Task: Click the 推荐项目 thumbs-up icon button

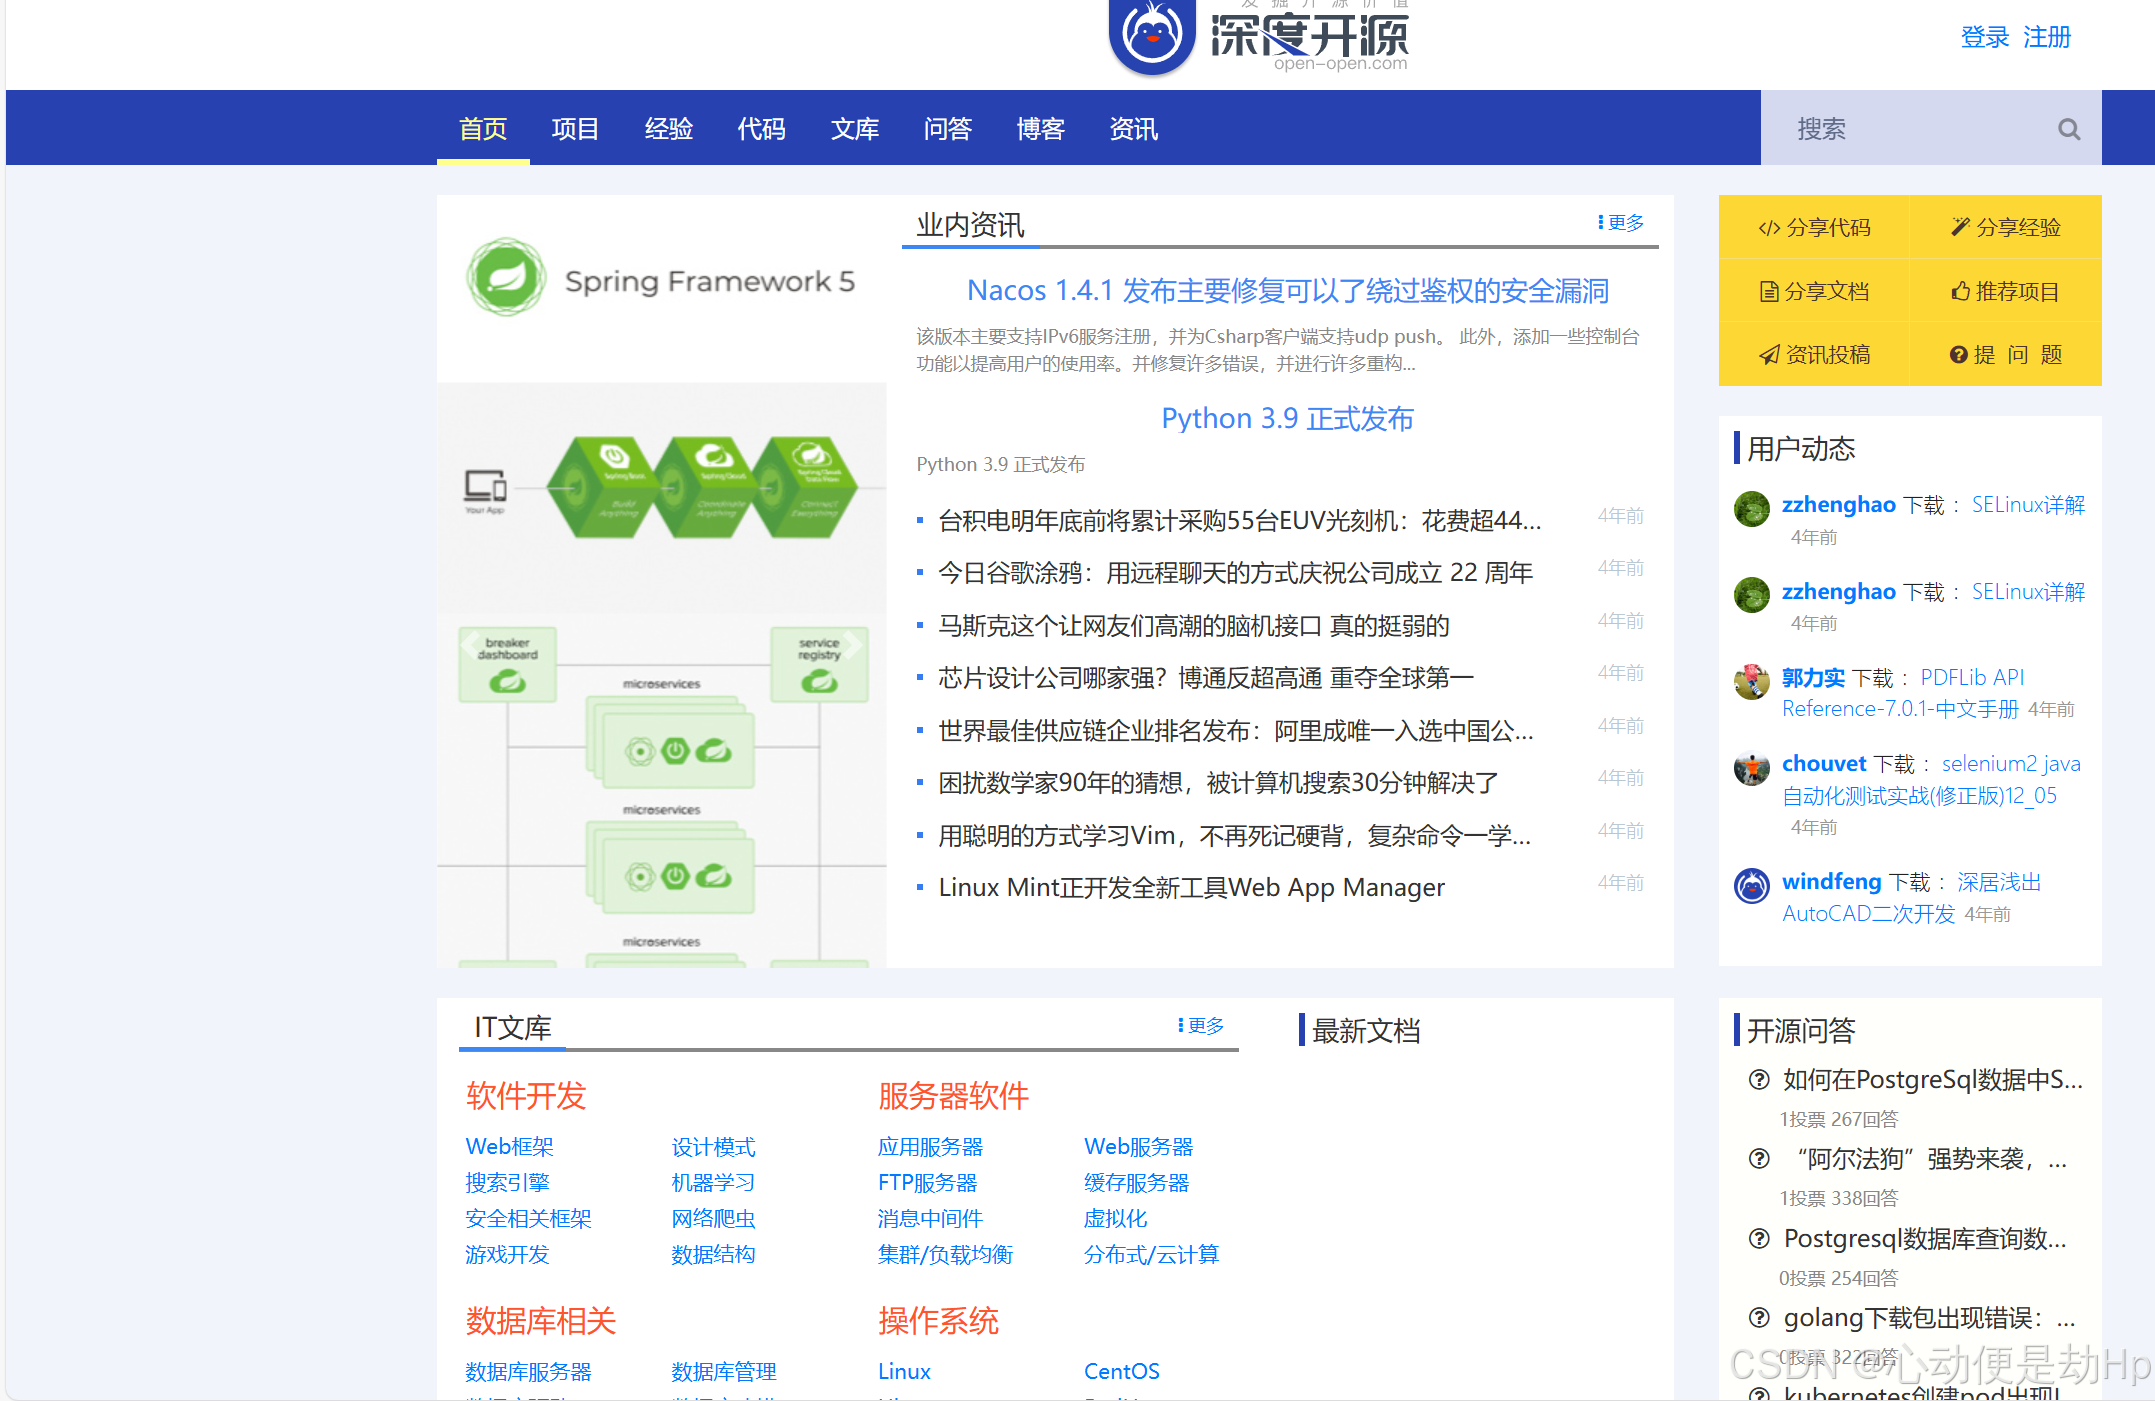Action: click(2005, 292)
